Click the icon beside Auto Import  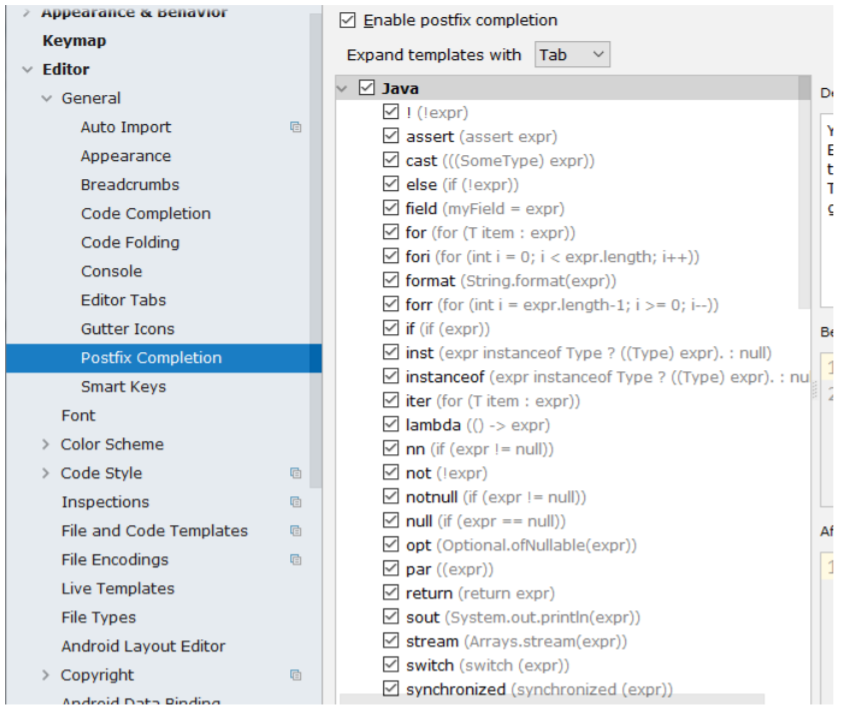tap(296, 127)
